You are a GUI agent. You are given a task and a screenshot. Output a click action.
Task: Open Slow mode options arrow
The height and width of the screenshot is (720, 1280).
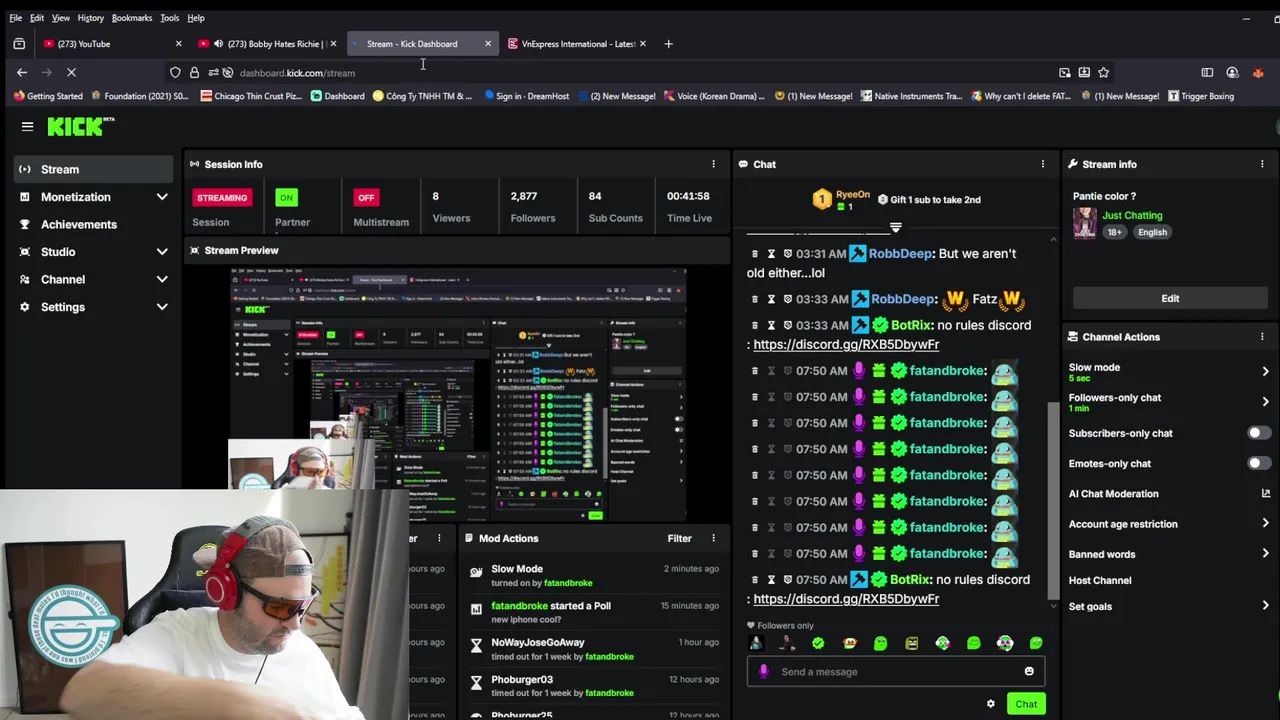click(x=1265, y=371)
